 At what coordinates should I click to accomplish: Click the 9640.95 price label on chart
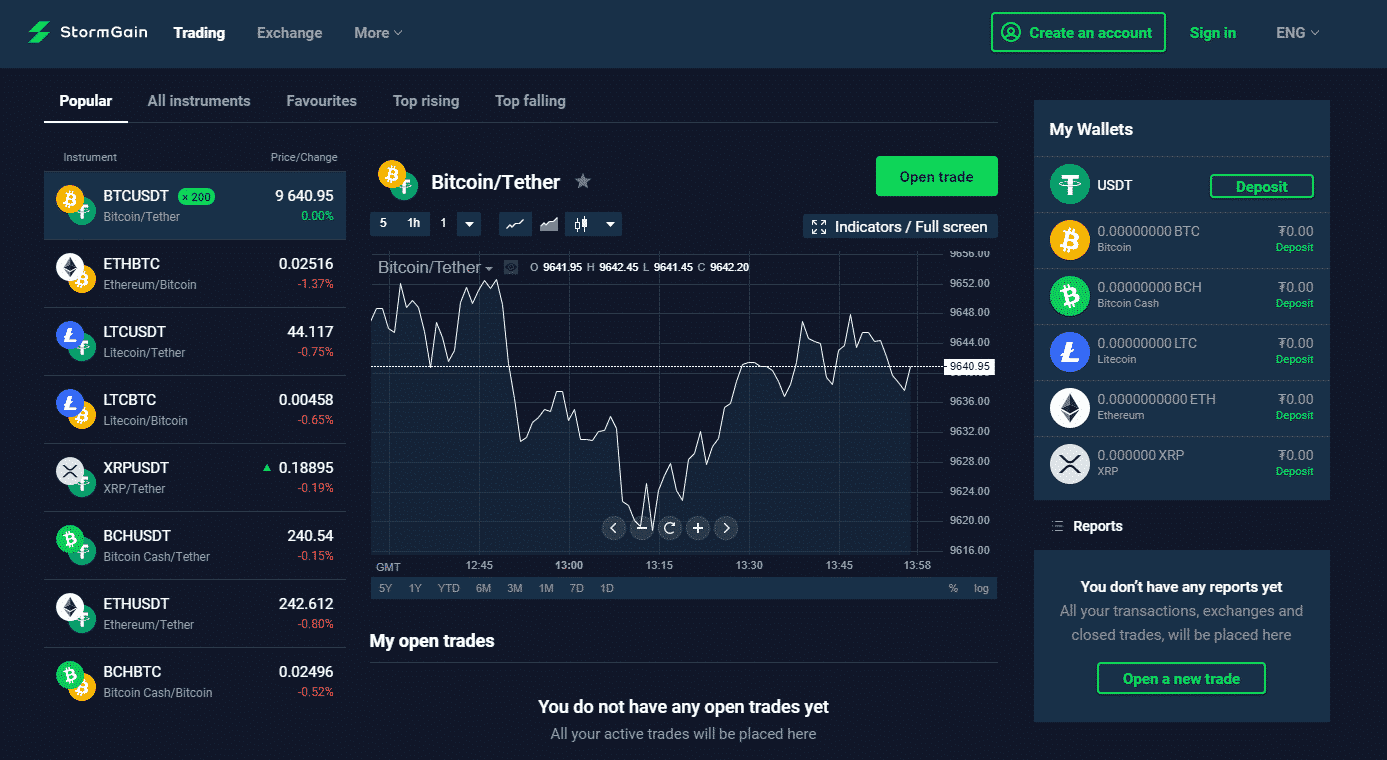[969, 366]
